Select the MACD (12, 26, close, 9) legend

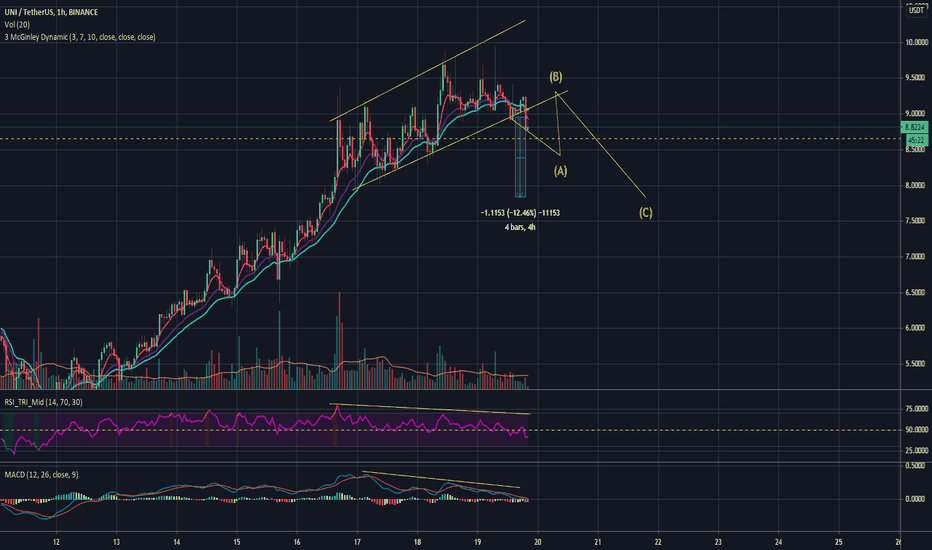coord(42,474)
